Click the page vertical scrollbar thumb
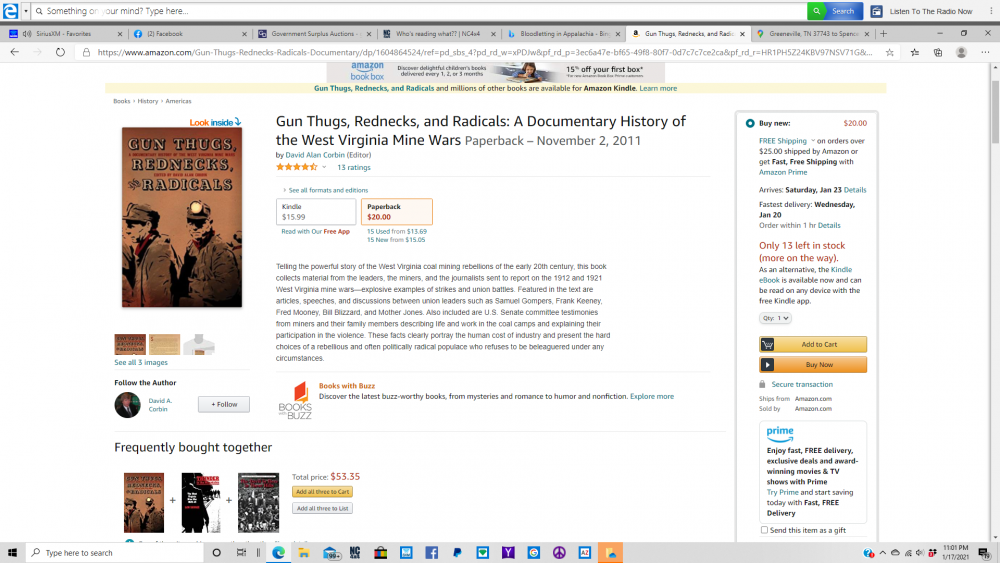 click(995, 112)
